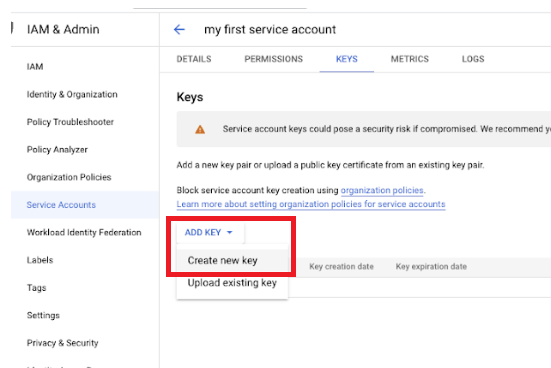View the METRICS tab
551x368 pixels.
coord(410,59)
